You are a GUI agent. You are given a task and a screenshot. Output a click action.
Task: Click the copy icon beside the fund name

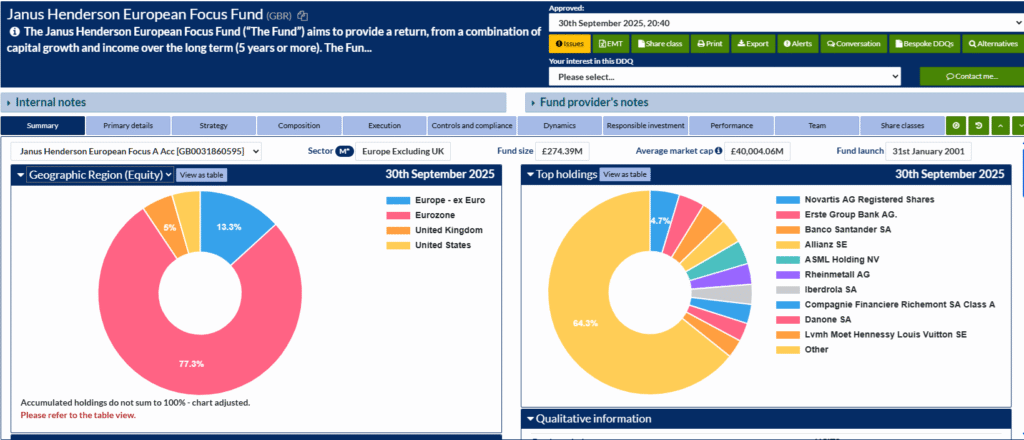coord(303,16)
